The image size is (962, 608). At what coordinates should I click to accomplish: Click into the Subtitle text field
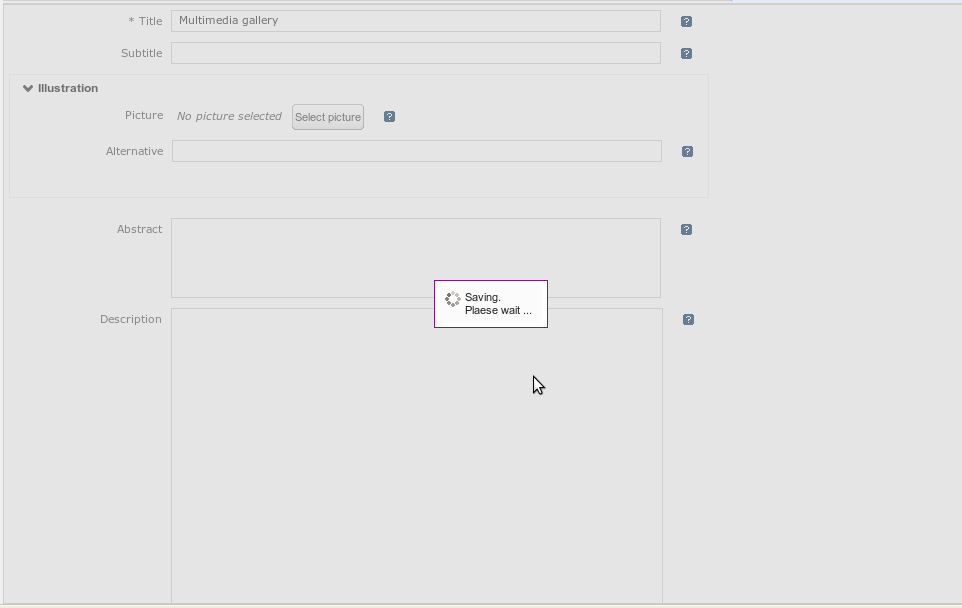(415, 53)
